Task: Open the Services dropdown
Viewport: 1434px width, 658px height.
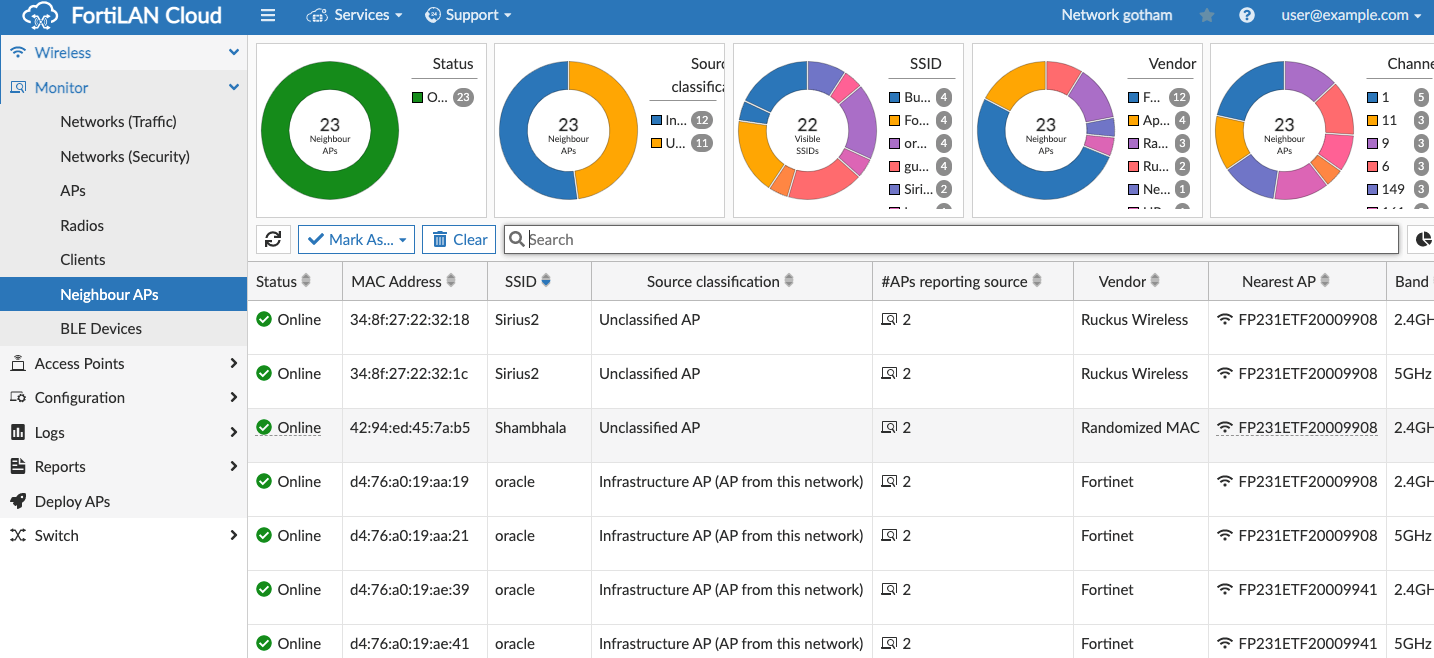Action: pyautogui.click(x=355, y=15)
